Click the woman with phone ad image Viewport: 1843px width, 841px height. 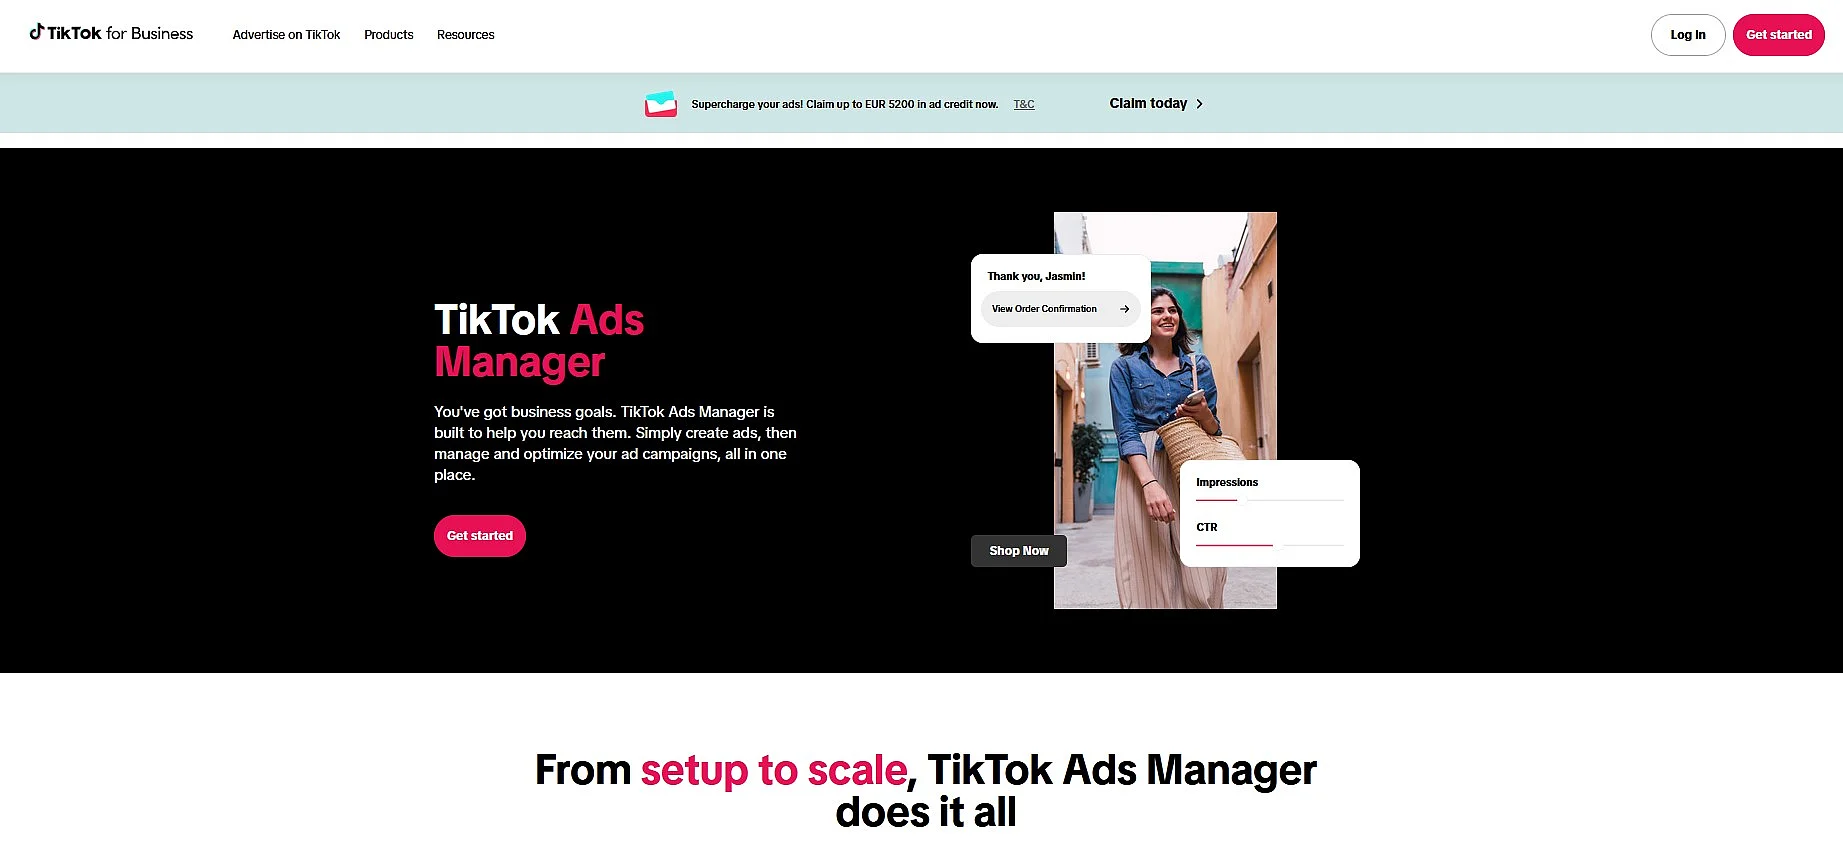(1165, 410)
